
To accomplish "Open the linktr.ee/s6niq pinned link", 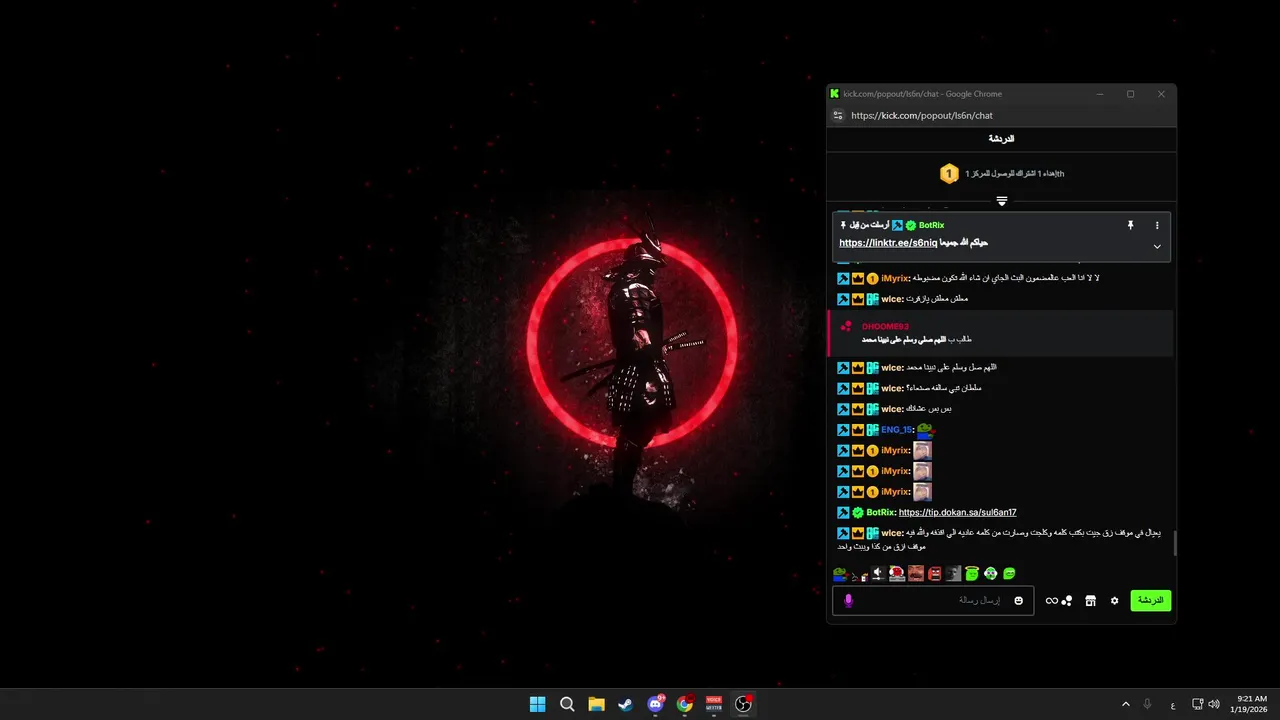I will click(x=888, y=243).
